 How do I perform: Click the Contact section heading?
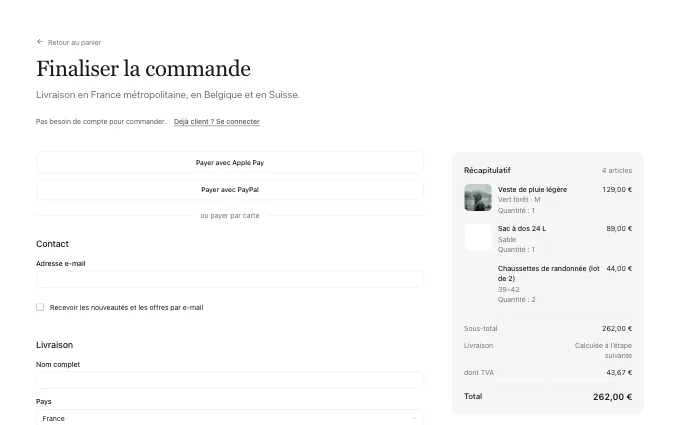52,244
